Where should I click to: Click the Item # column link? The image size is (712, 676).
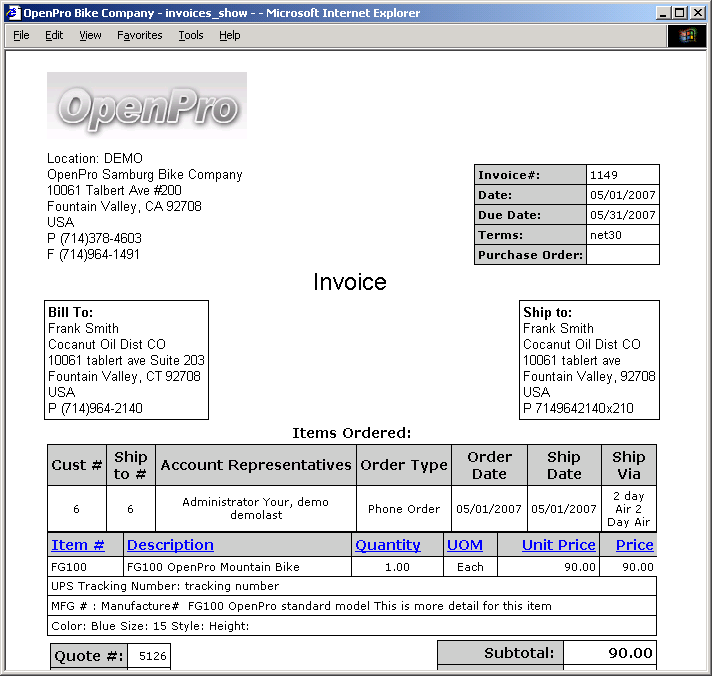(77, 545)
